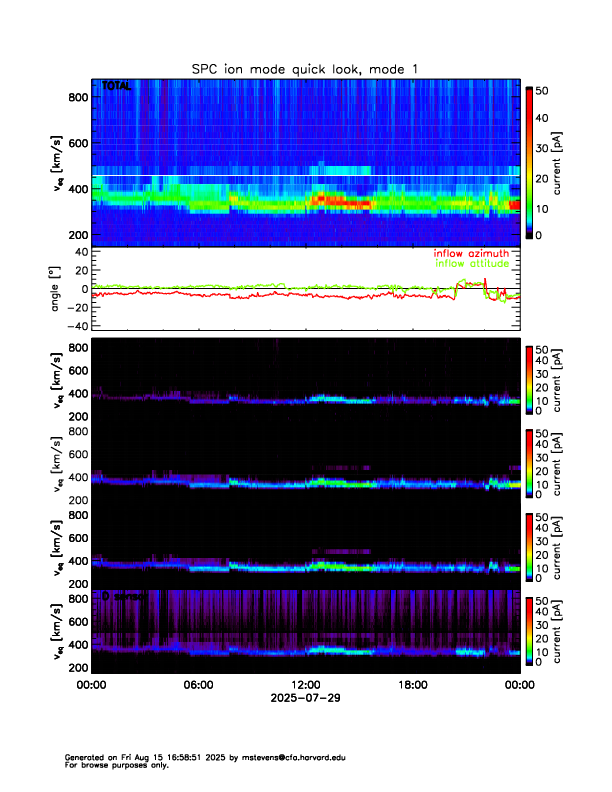
Task: Click the 'angle [°]' axis label
Action: click(57, 288)
